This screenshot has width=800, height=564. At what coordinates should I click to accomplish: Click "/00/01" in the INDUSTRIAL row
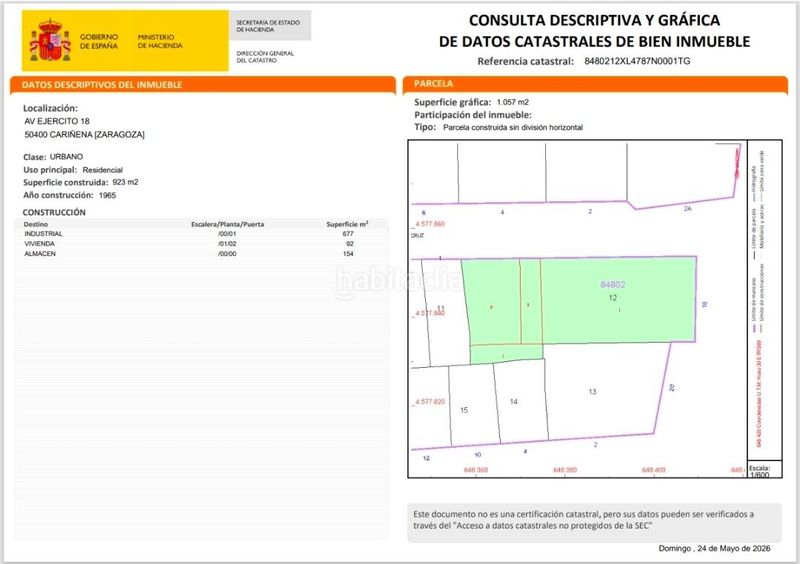(227, 234)
